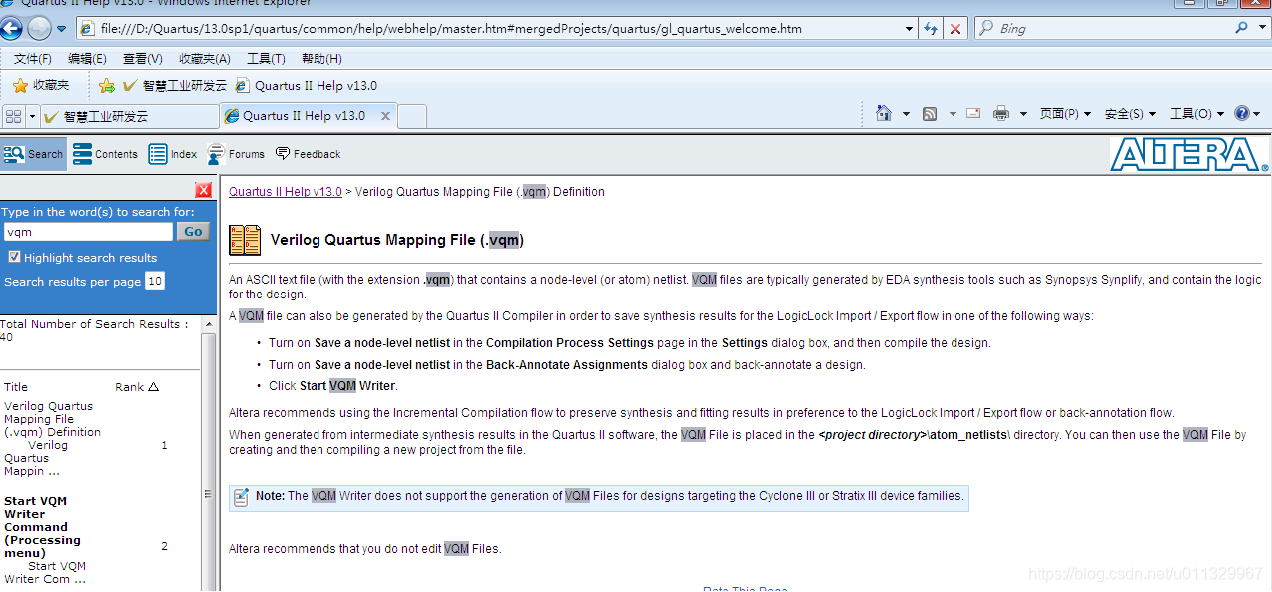Open the recent pages dropdown arrow

[x=61, y=29]
